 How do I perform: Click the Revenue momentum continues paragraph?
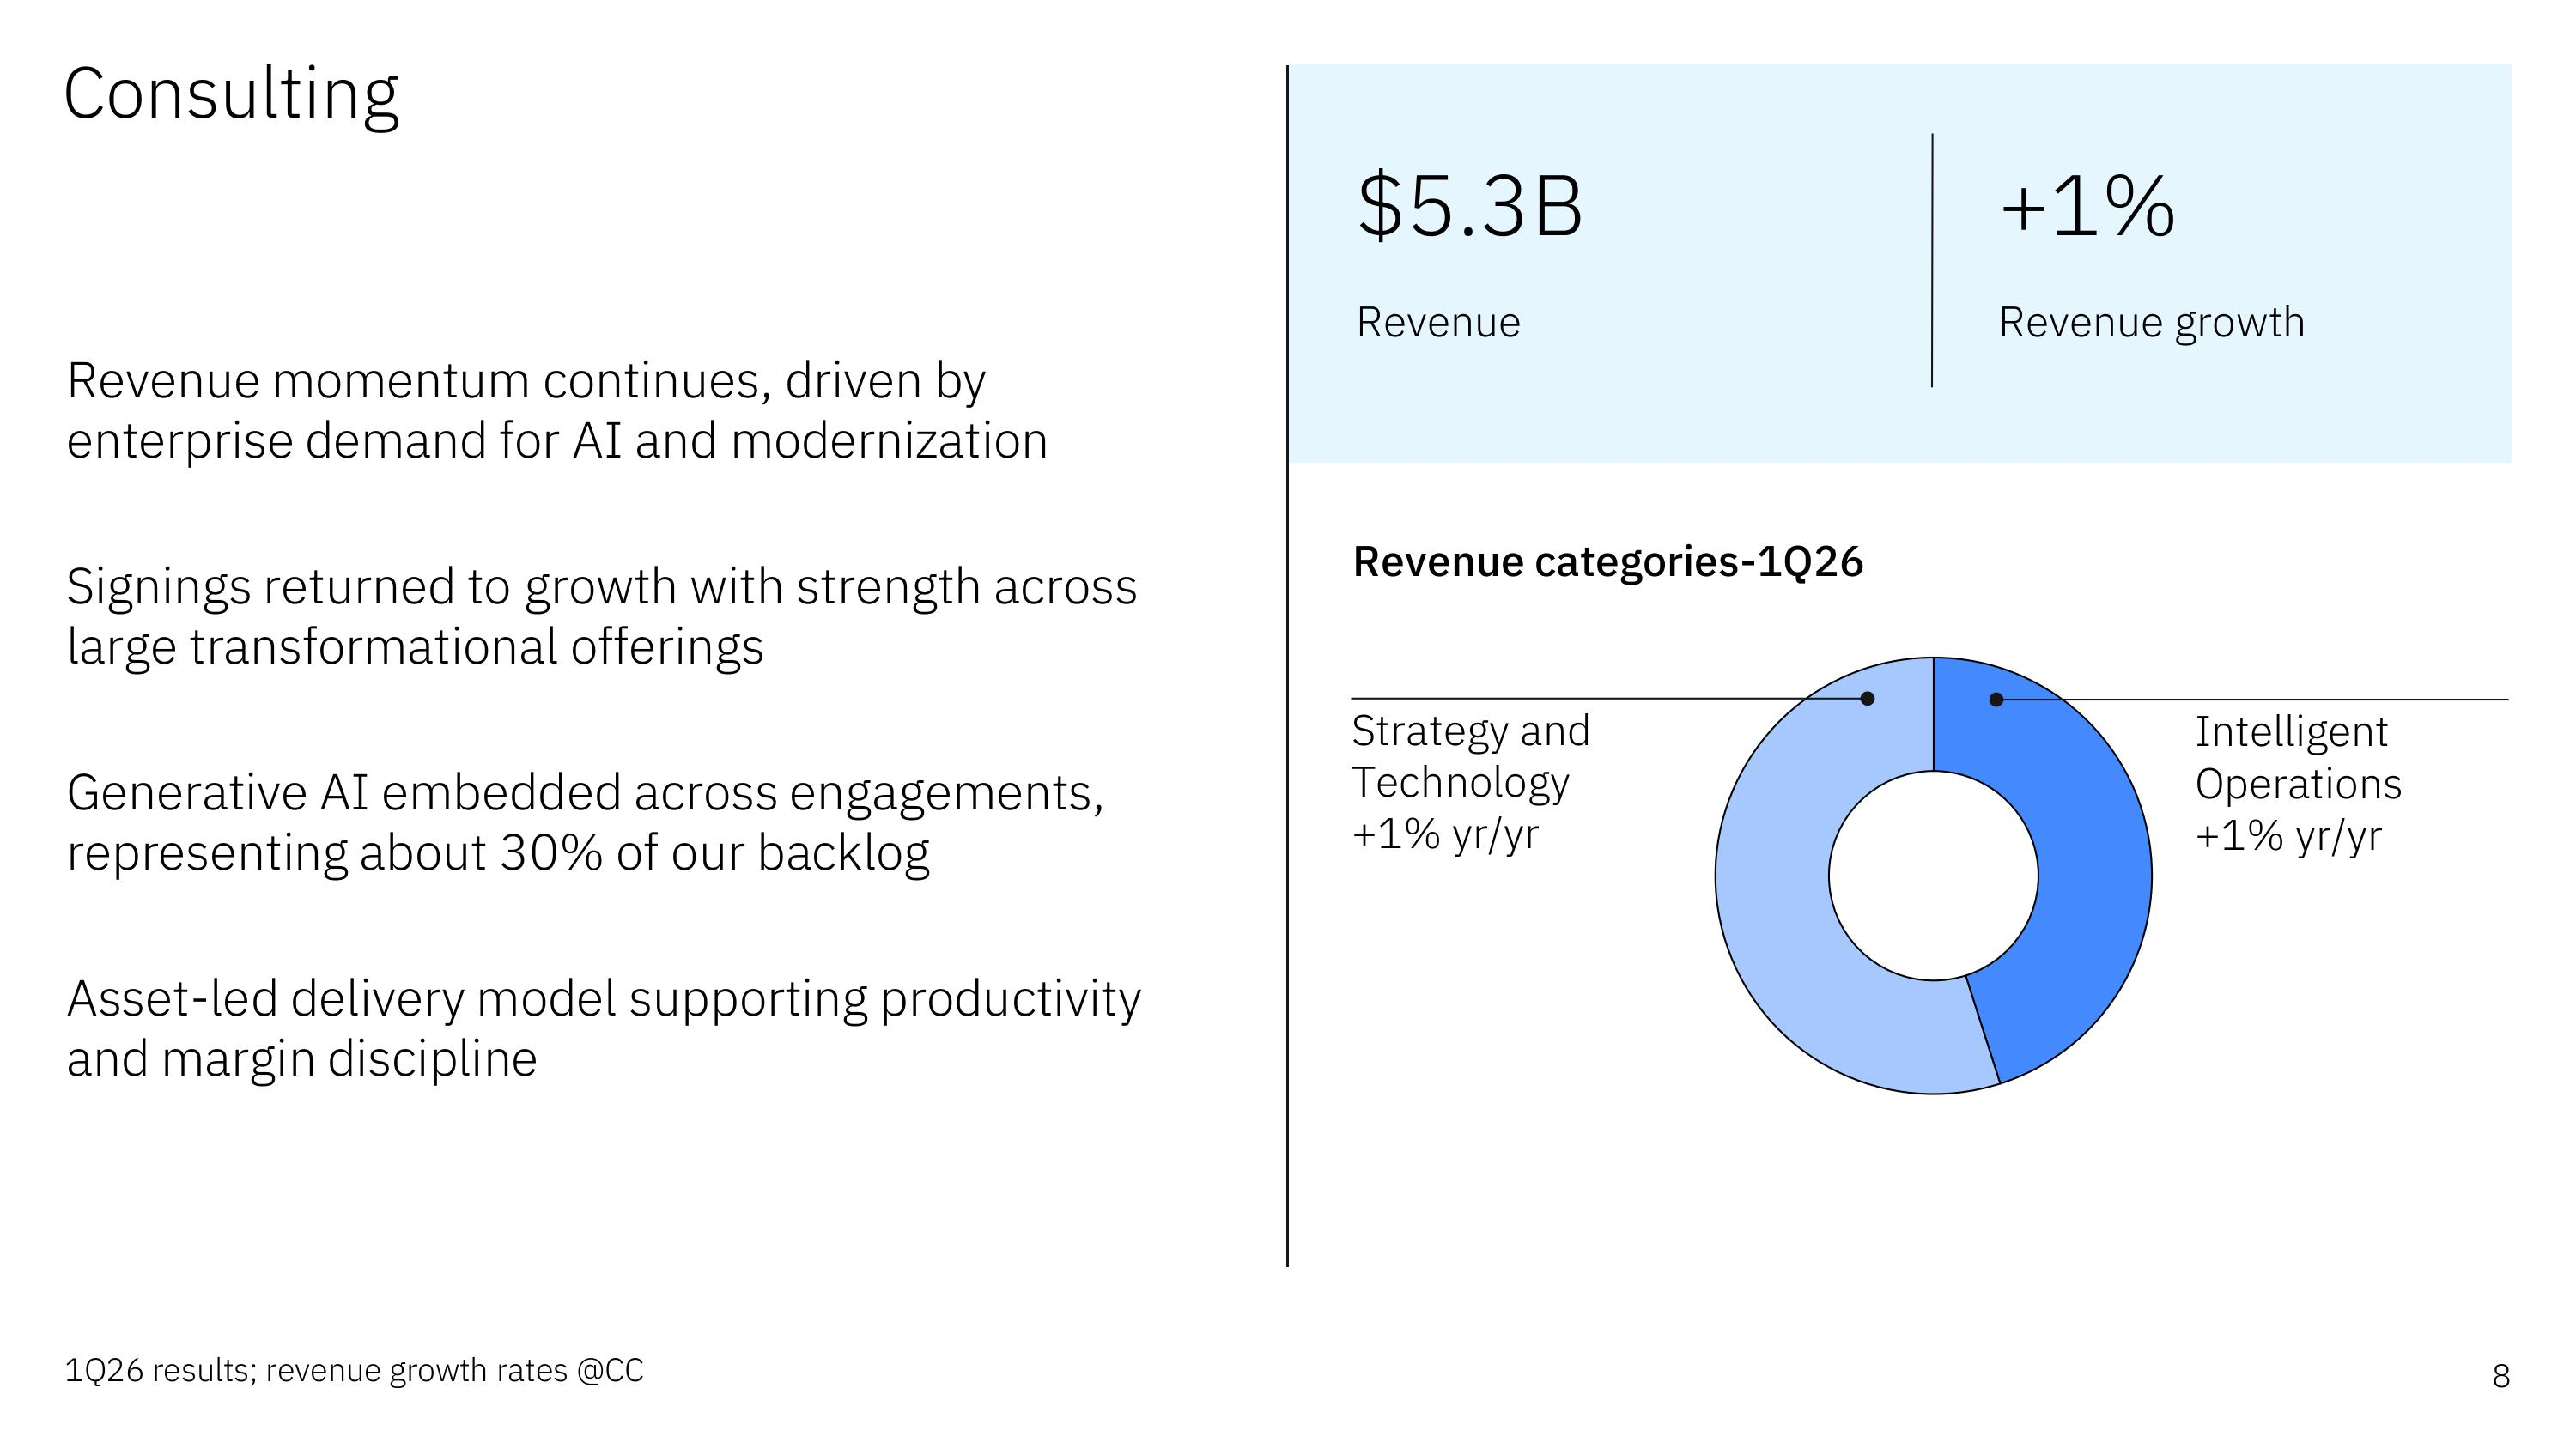pos(556,410)
